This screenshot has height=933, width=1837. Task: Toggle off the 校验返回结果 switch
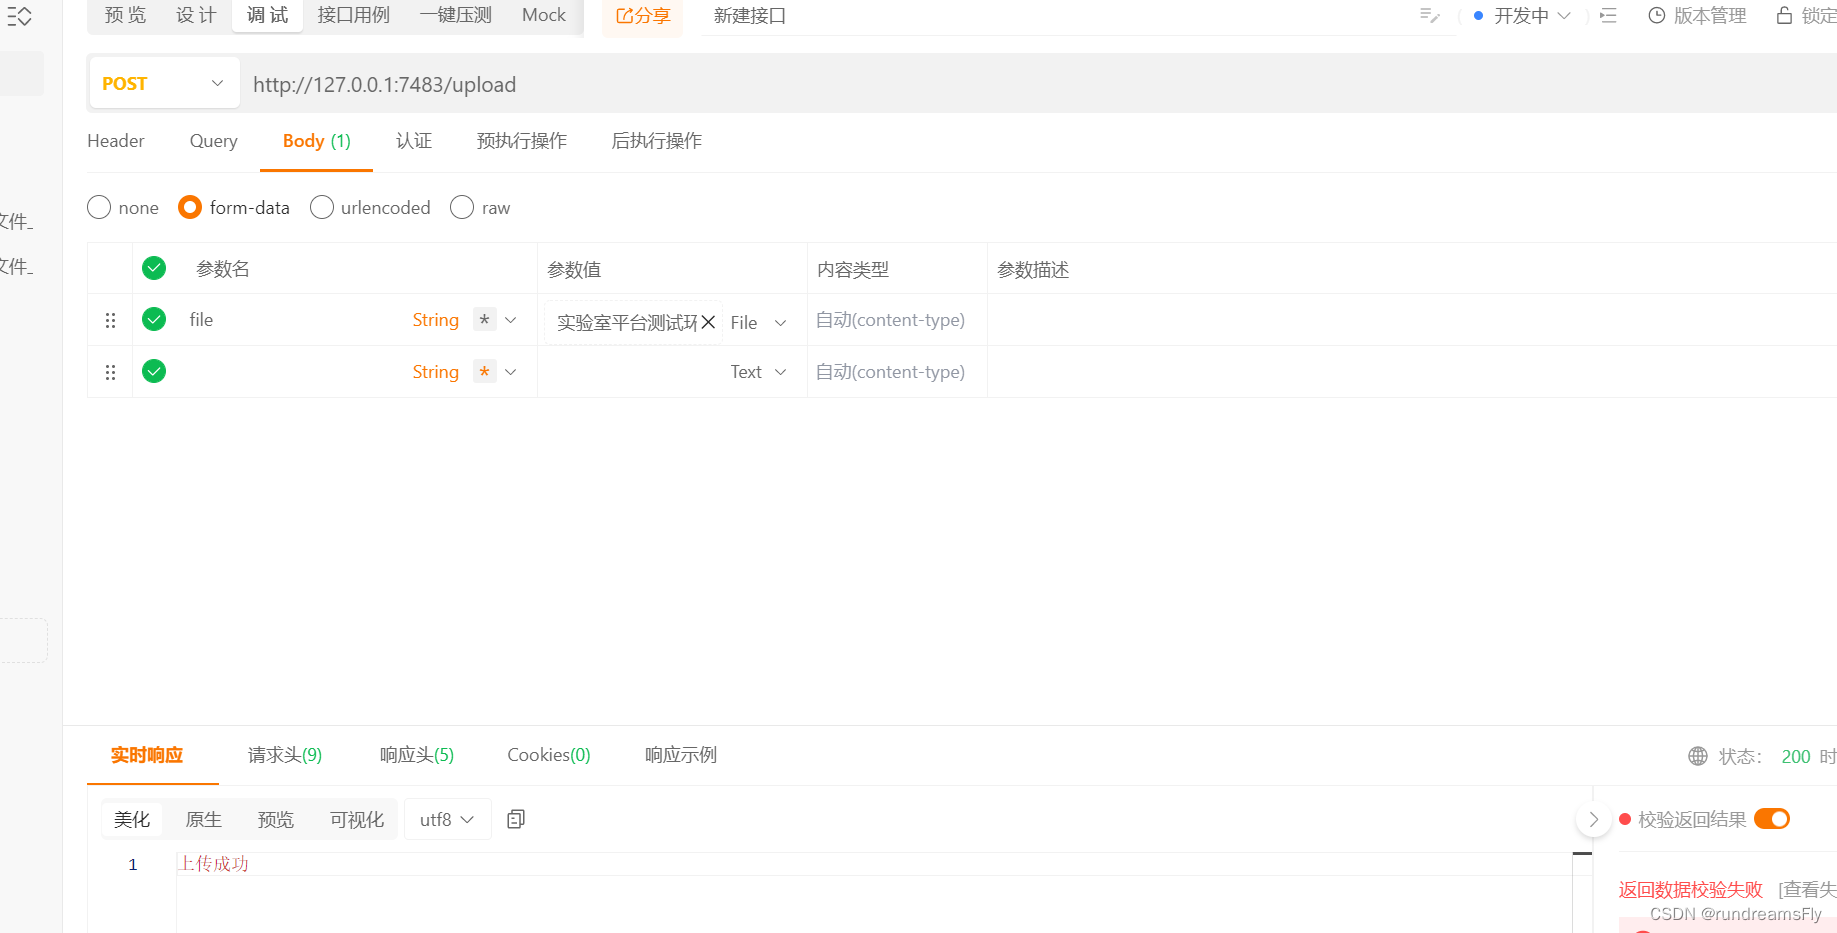click(1771, 818)
